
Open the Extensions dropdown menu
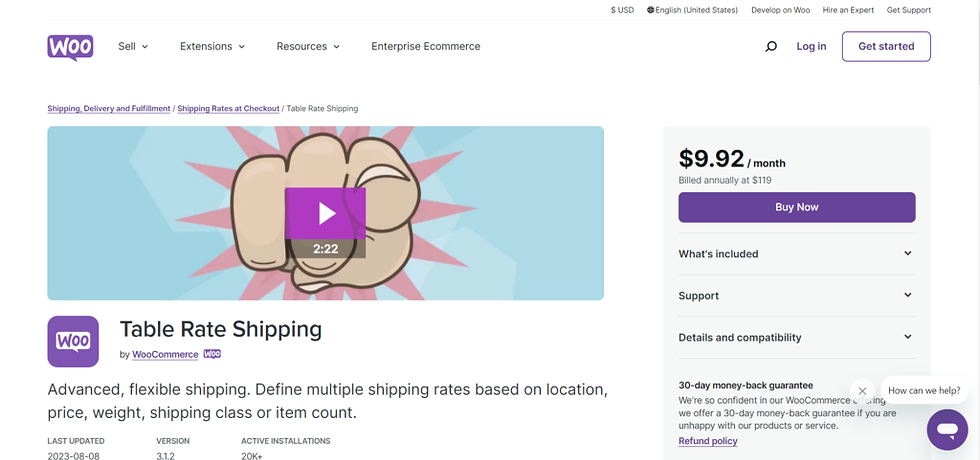pos(212,47)
